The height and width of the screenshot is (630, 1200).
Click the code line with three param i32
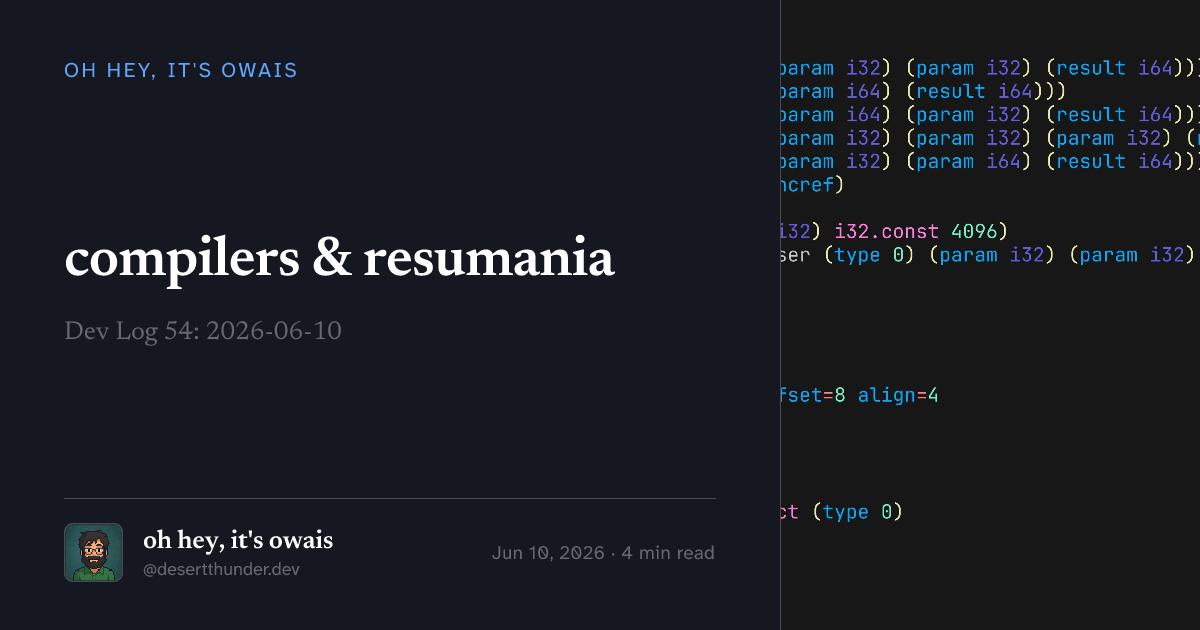pyautogui.click(x=990, y=138)
